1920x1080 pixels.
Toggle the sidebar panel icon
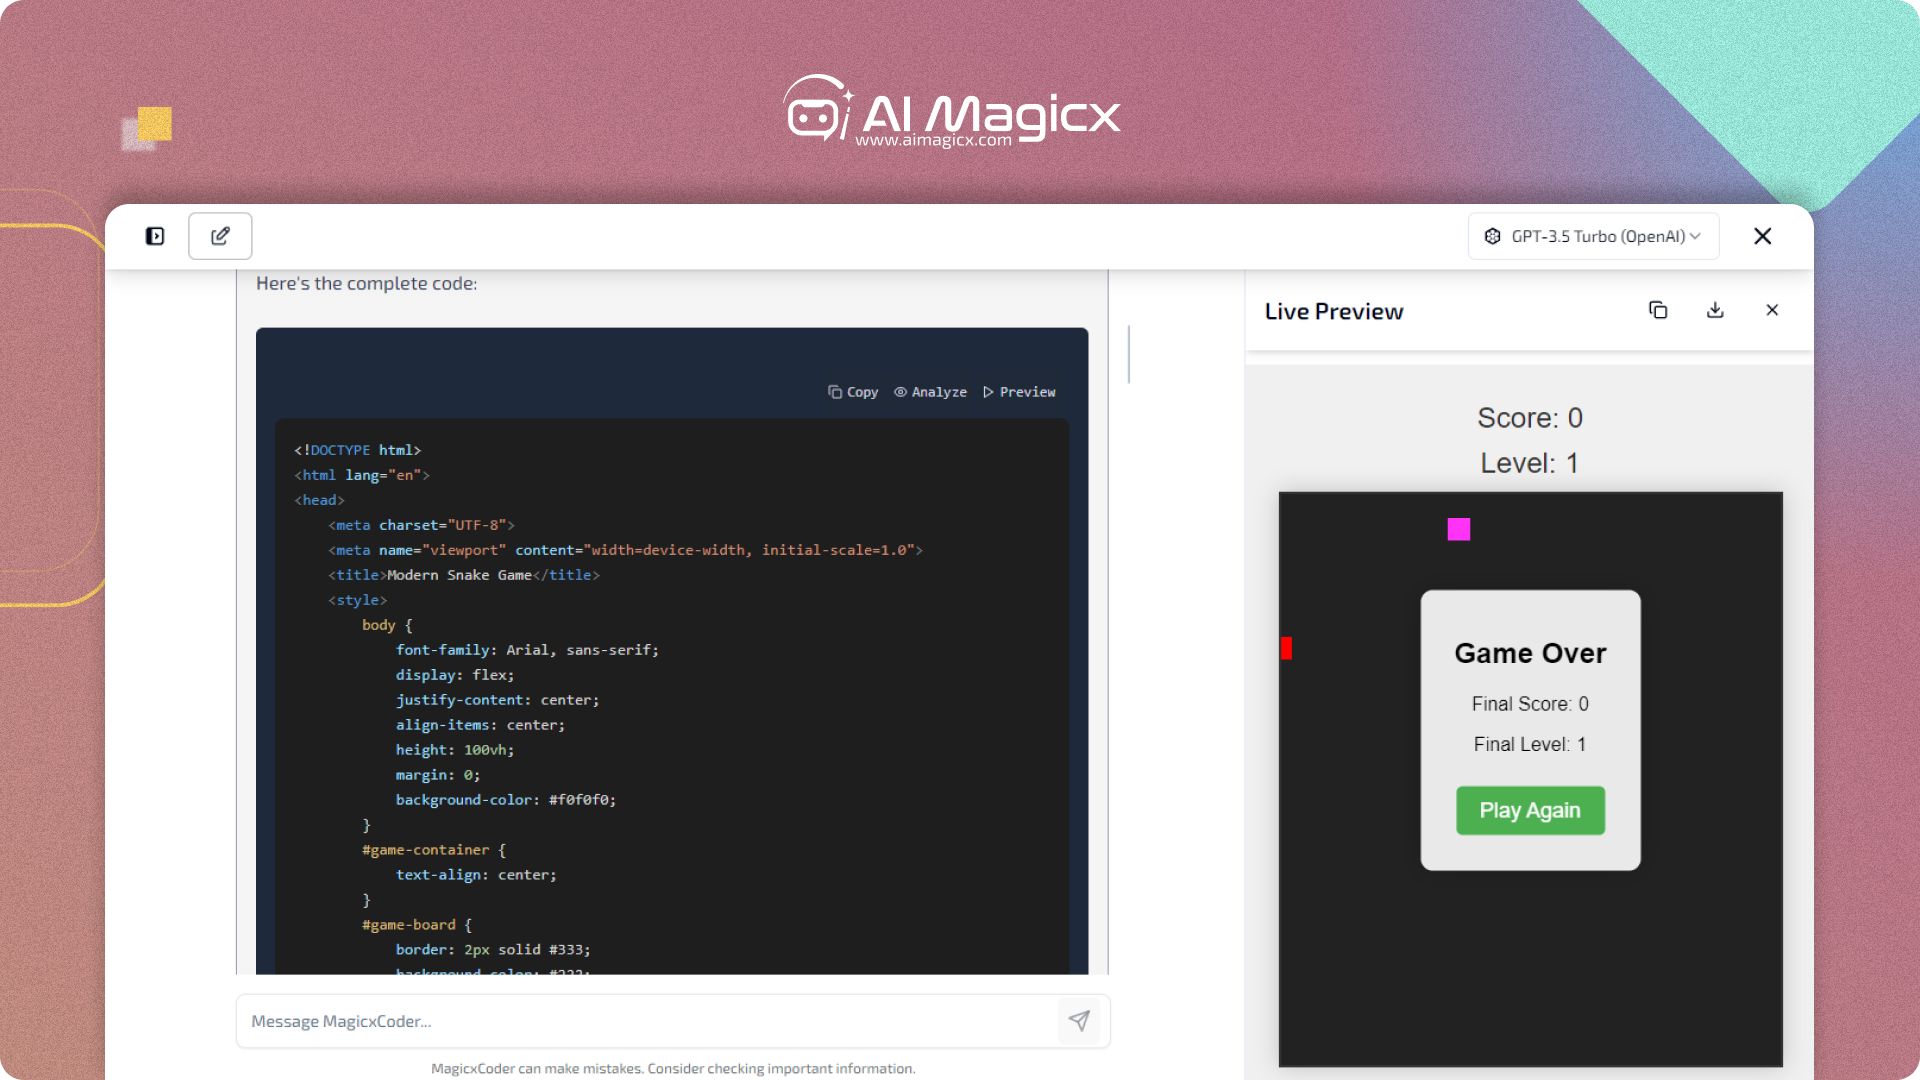click(155, 236)
